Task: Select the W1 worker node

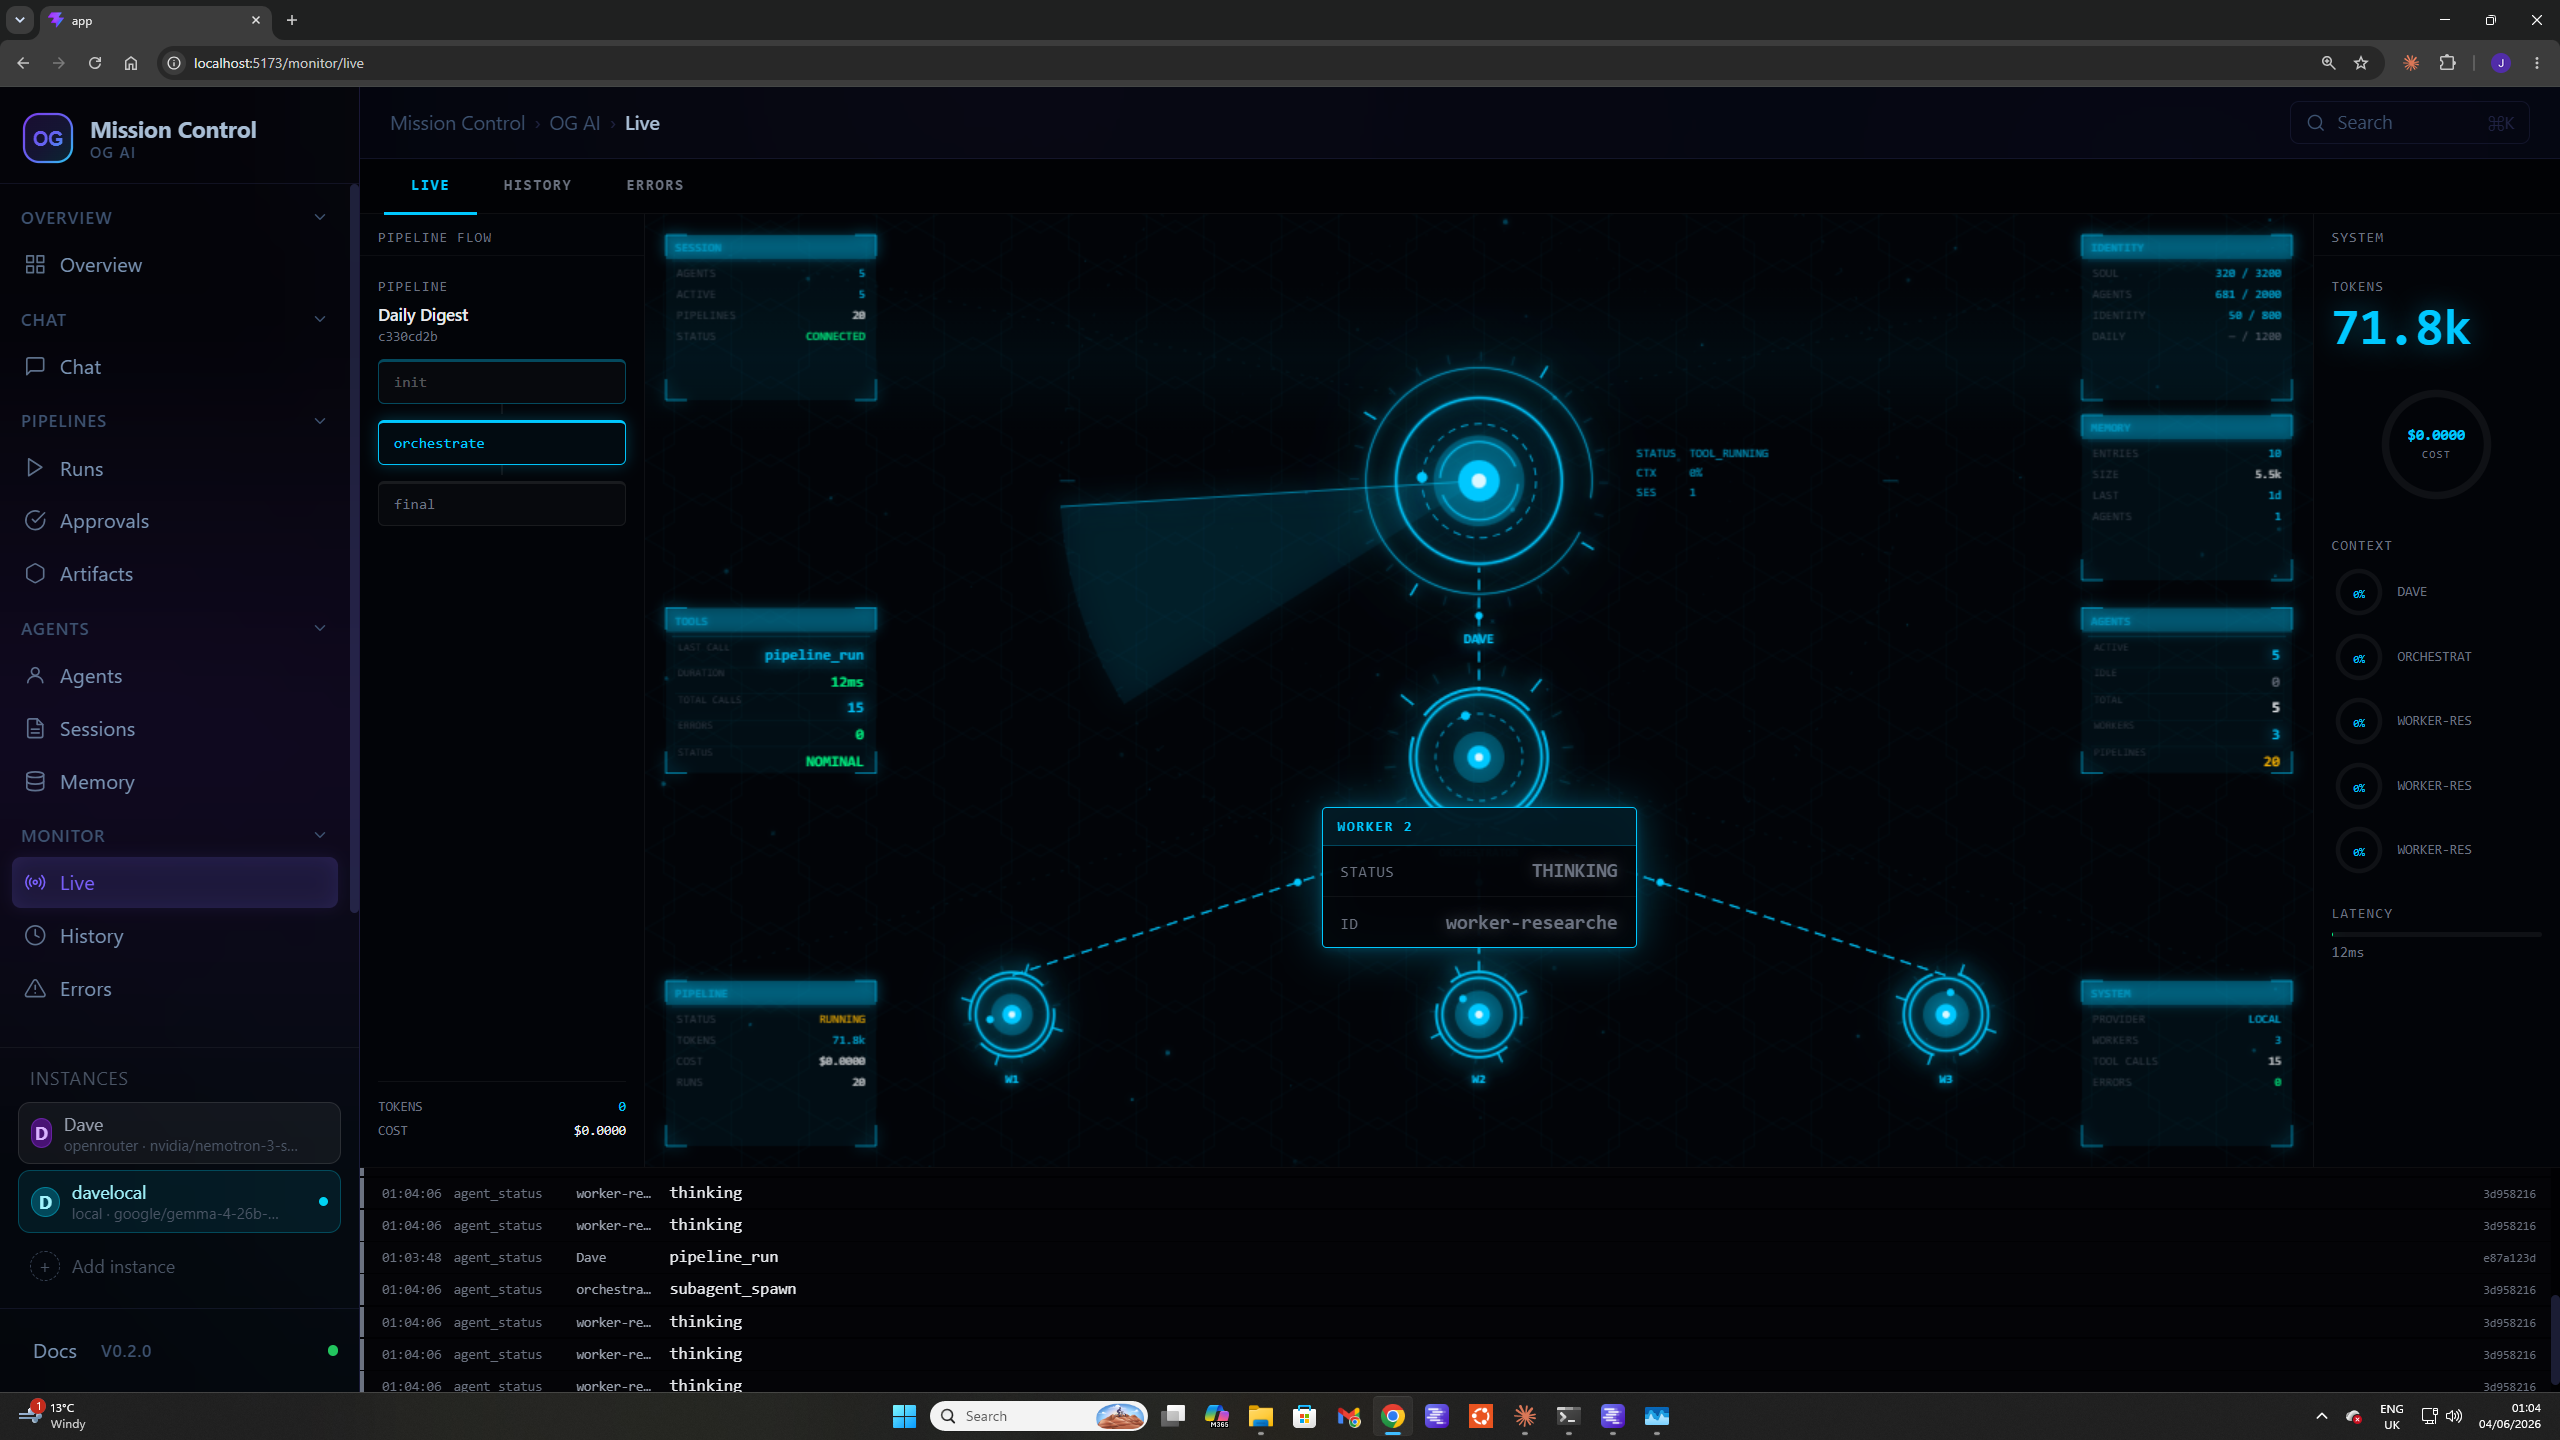Action: (1011, 1015)
